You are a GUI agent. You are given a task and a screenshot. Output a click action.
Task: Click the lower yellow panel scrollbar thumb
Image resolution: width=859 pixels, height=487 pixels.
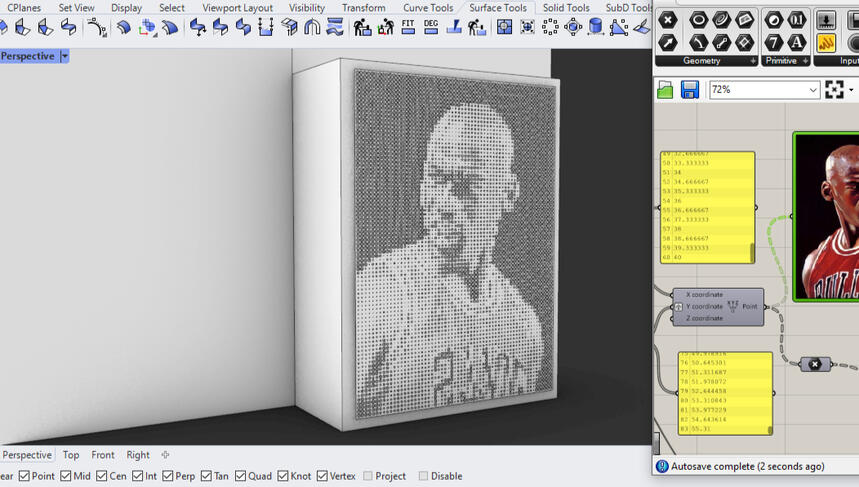point(770,431)
